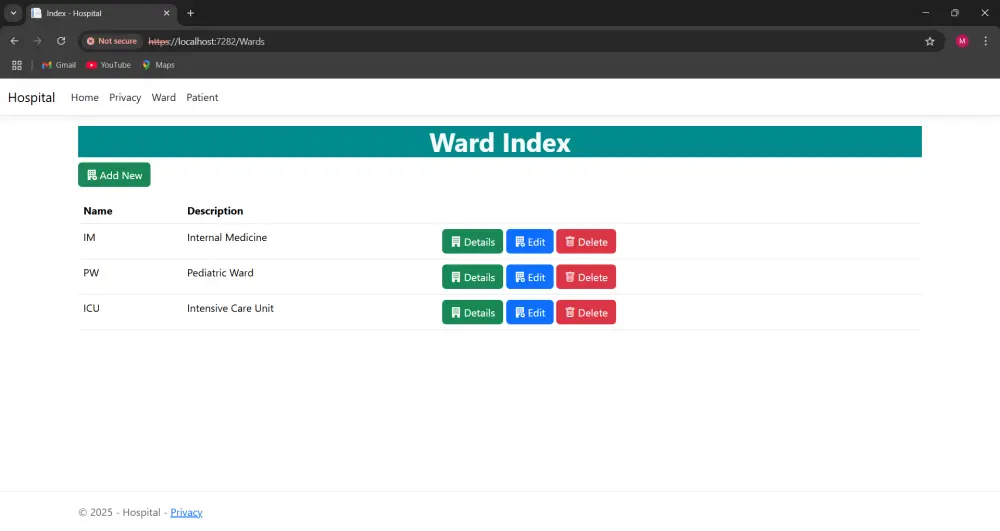Open the Patient nav item
Image resolution: width=1000 pixels, height=531 pixels.
[x=202, y=98]
